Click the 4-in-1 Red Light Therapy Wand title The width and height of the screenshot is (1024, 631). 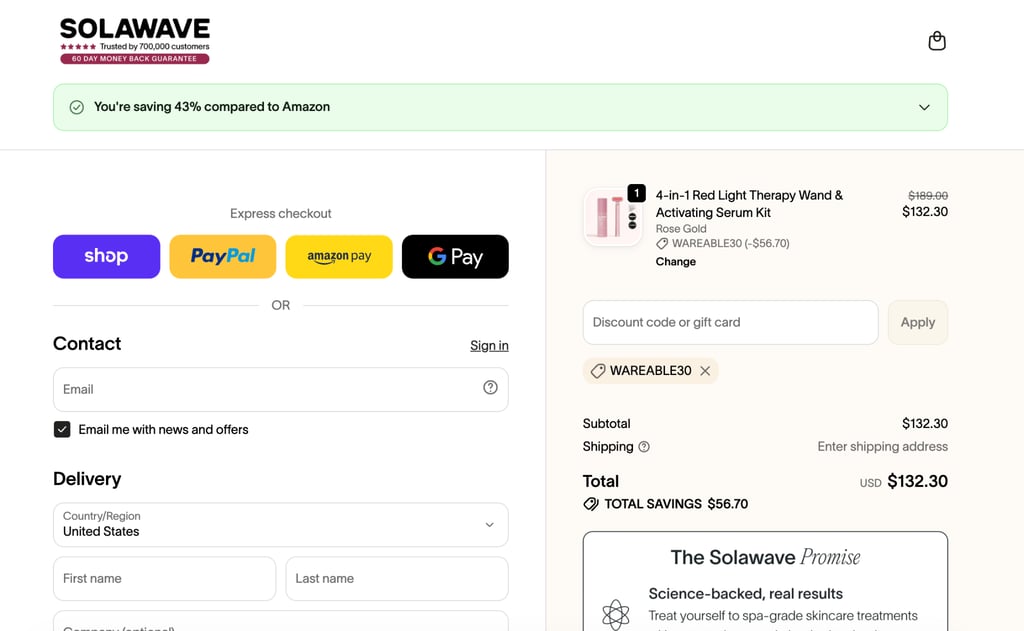pyautogui.click(x=749, y=204)
